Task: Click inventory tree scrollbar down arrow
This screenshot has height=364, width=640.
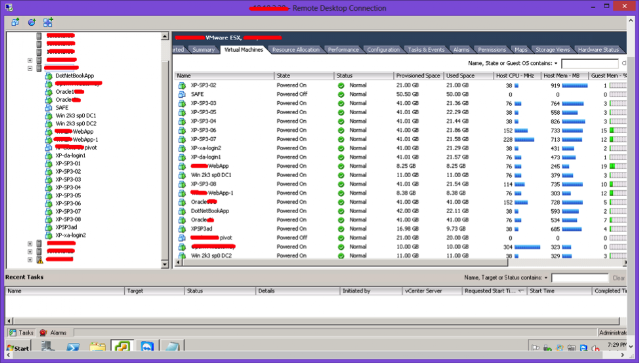Action: 164,264
